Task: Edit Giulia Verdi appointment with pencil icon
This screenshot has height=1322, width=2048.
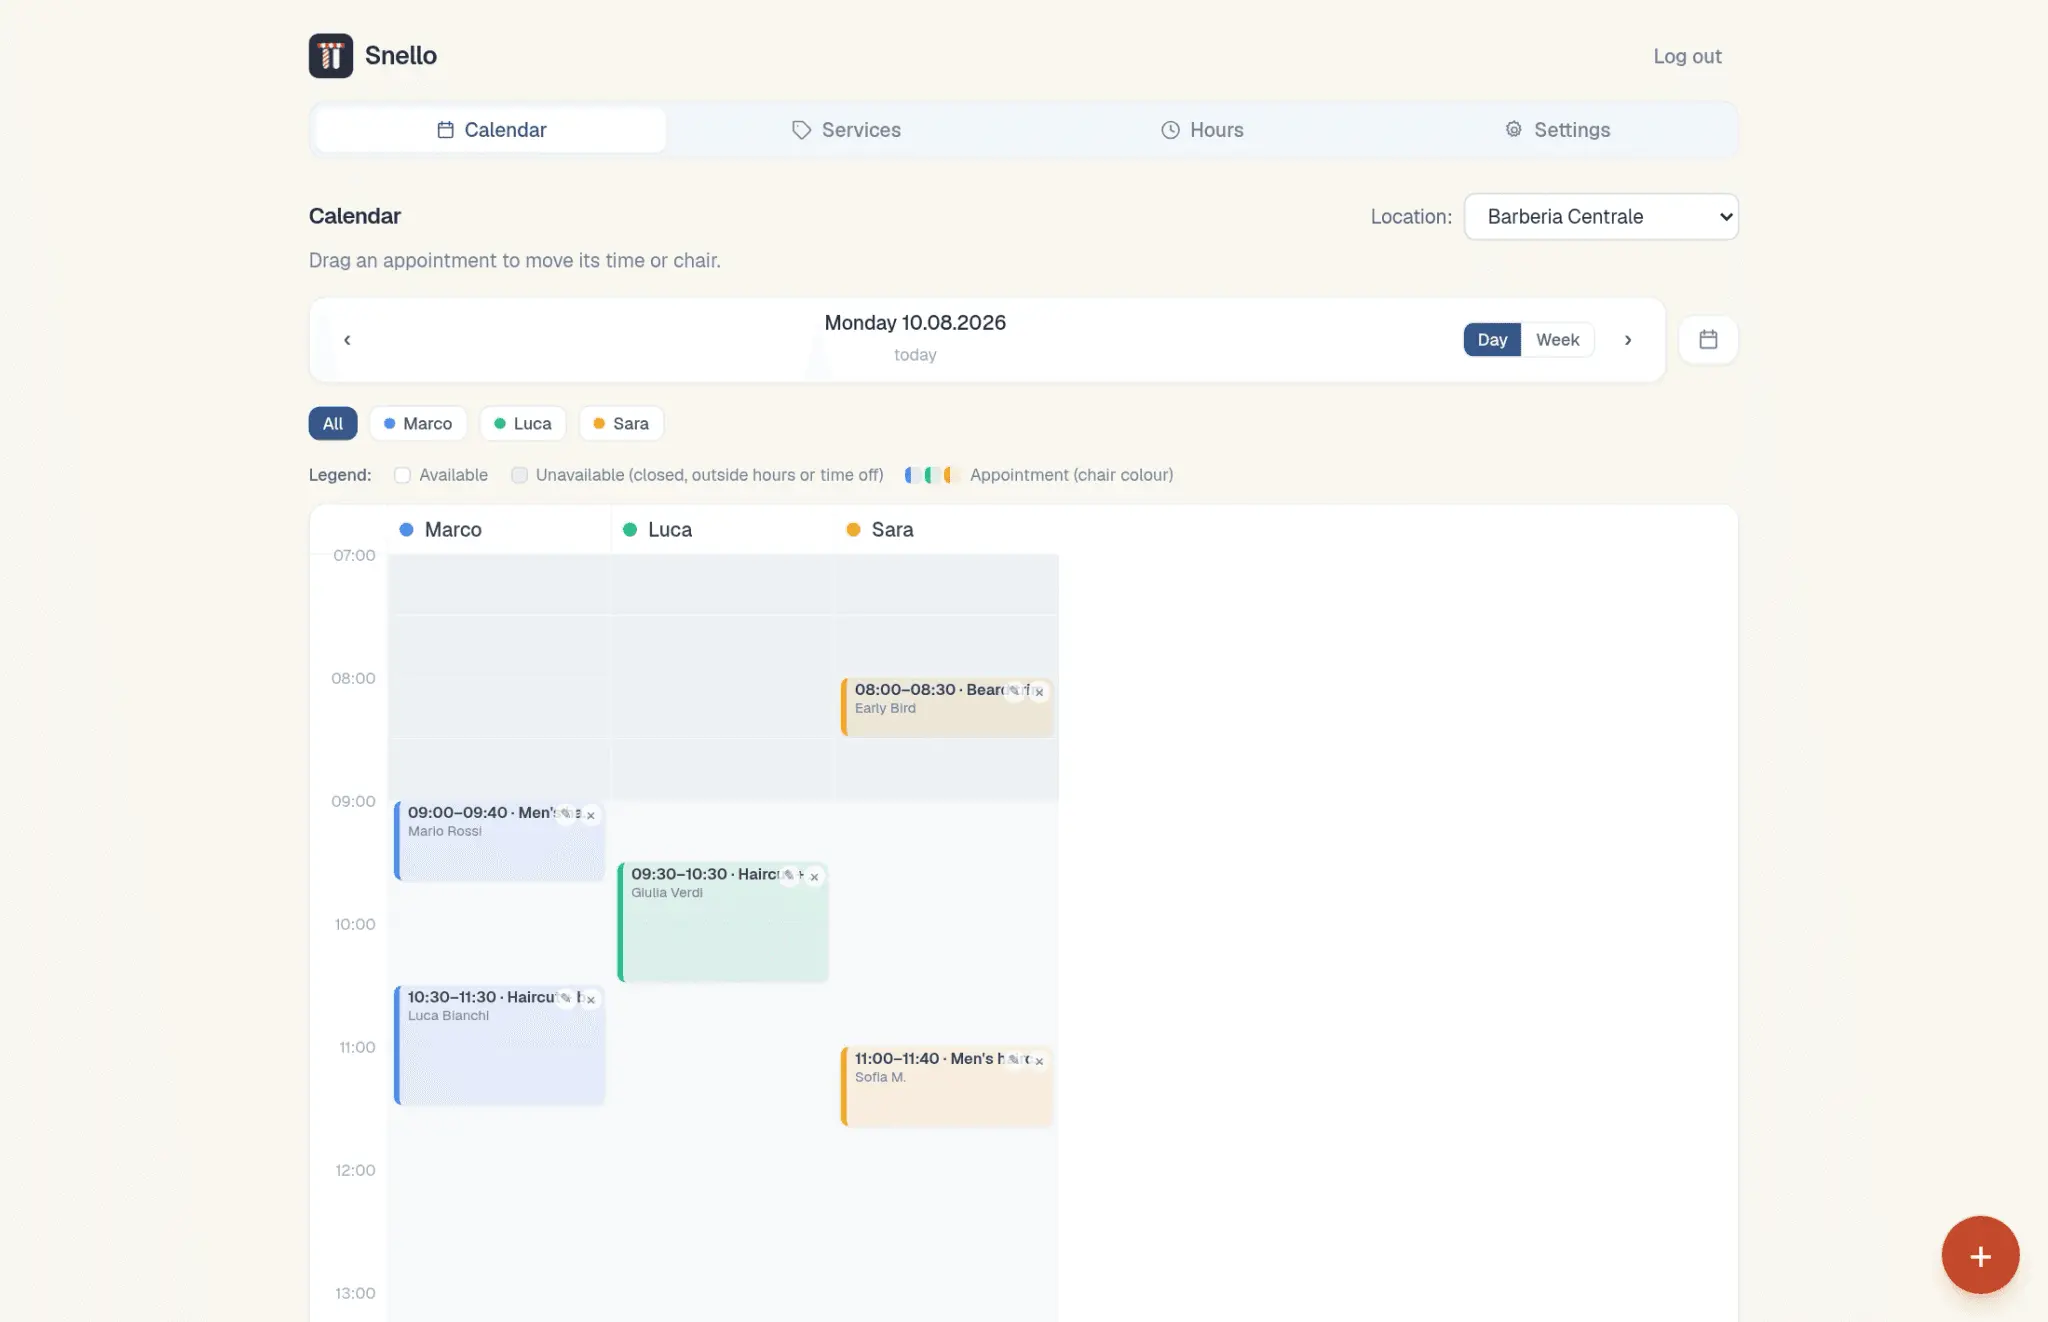Action: tap(790, 875)
